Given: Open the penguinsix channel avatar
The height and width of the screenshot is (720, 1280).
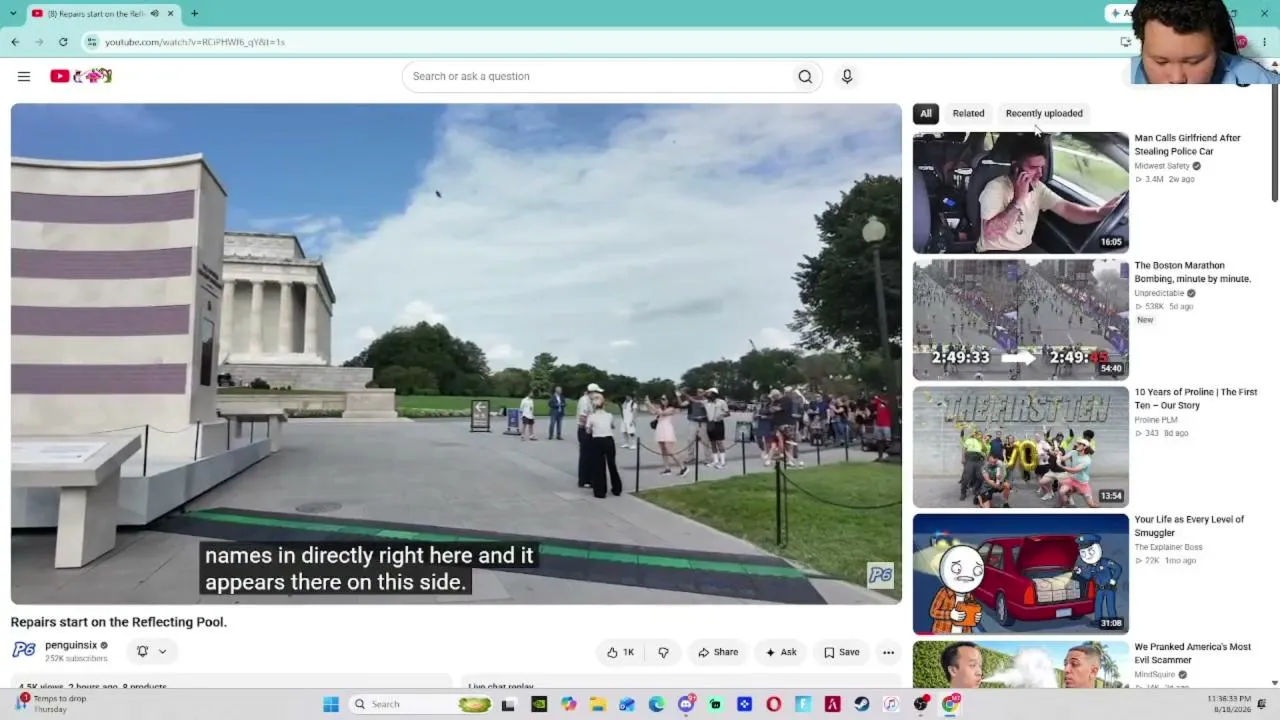Looking at the screenshot, I should (x=24, y=650).
